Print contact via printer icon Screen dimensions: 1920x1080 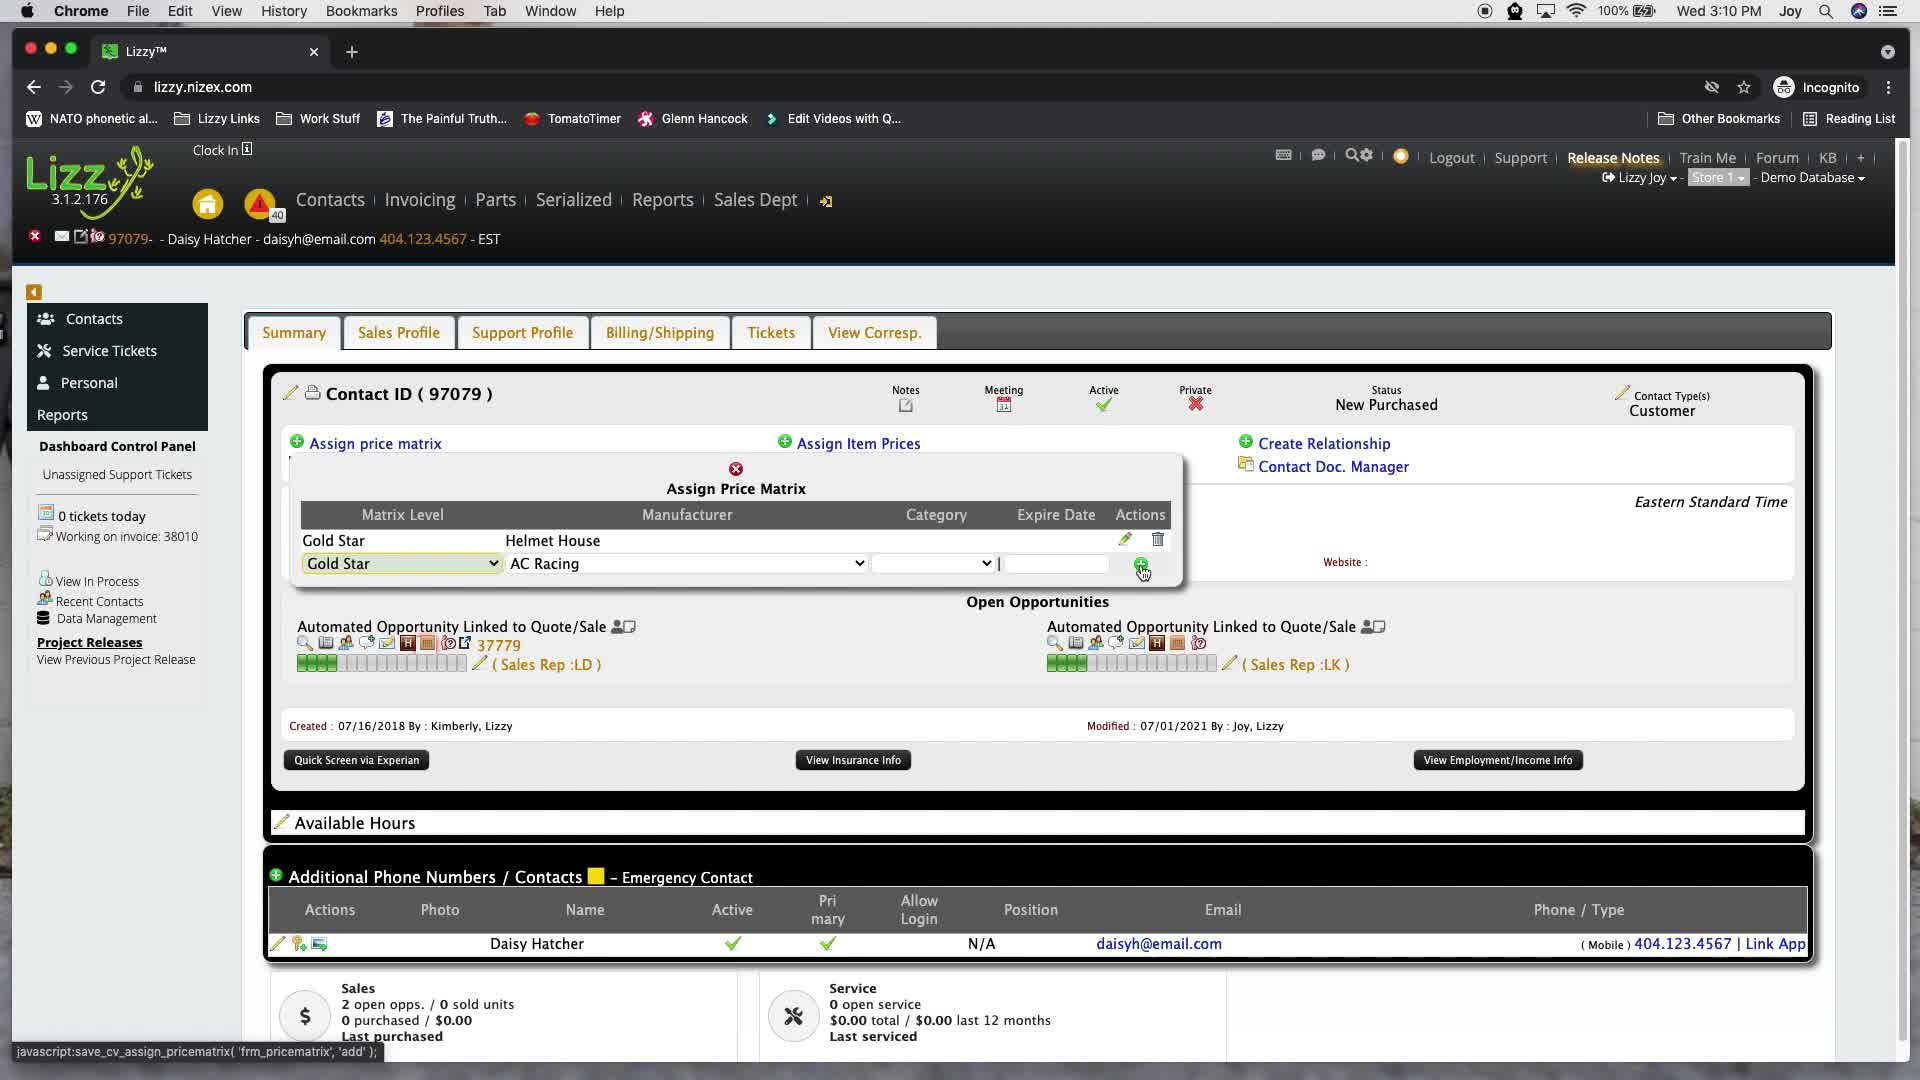tap(313, 393)
